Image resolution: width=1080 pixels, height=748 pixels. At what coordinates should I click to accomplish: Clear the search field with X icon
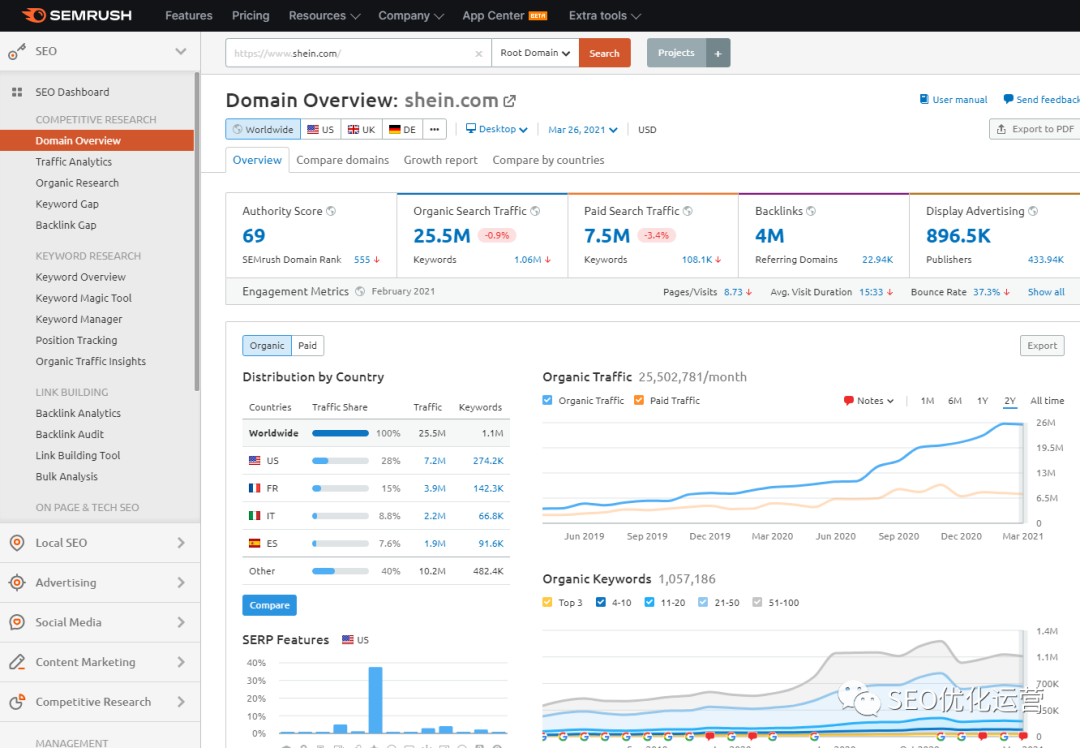(478, 54)
